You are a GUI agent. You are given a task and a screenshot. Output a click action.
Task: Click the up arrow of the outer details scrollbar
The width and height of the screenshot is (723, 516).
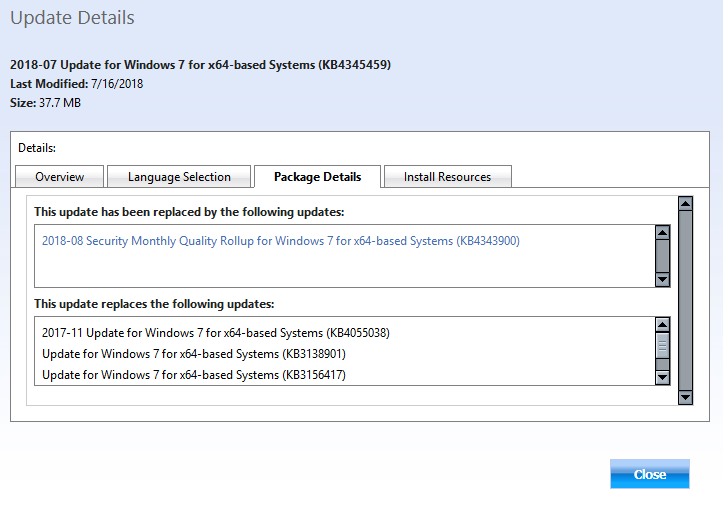tap(685, 204)
